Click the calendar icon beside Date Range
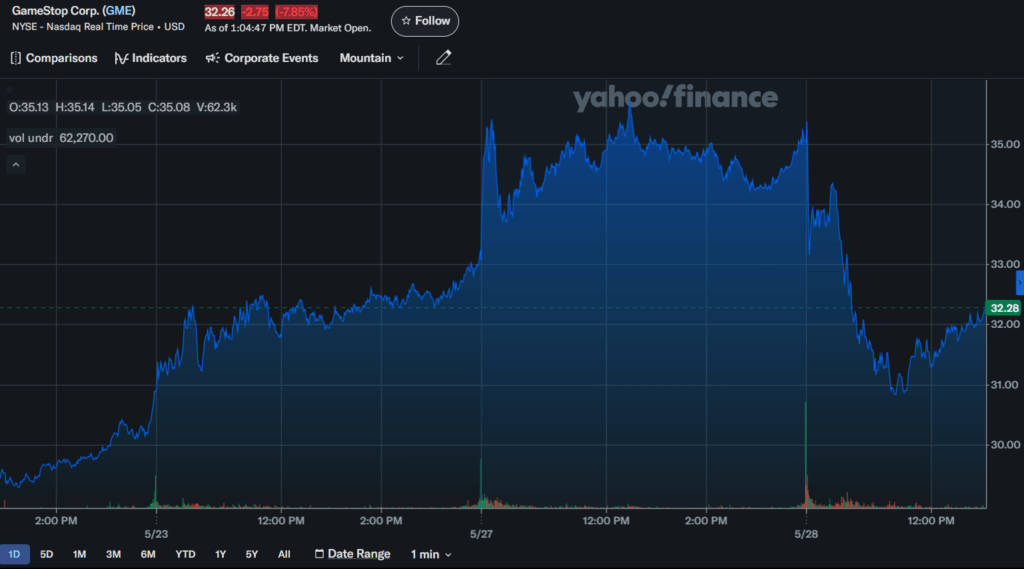1024x569 pixels. click(x=319, y=553)
